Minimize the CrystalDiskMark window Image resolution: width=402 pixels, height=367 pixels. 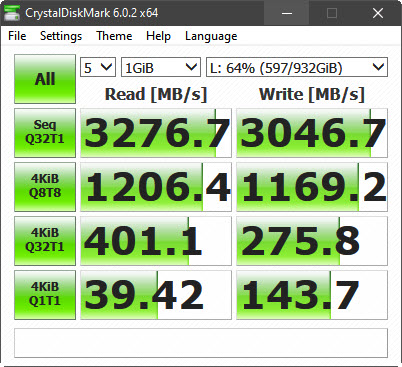pos(287,13)
